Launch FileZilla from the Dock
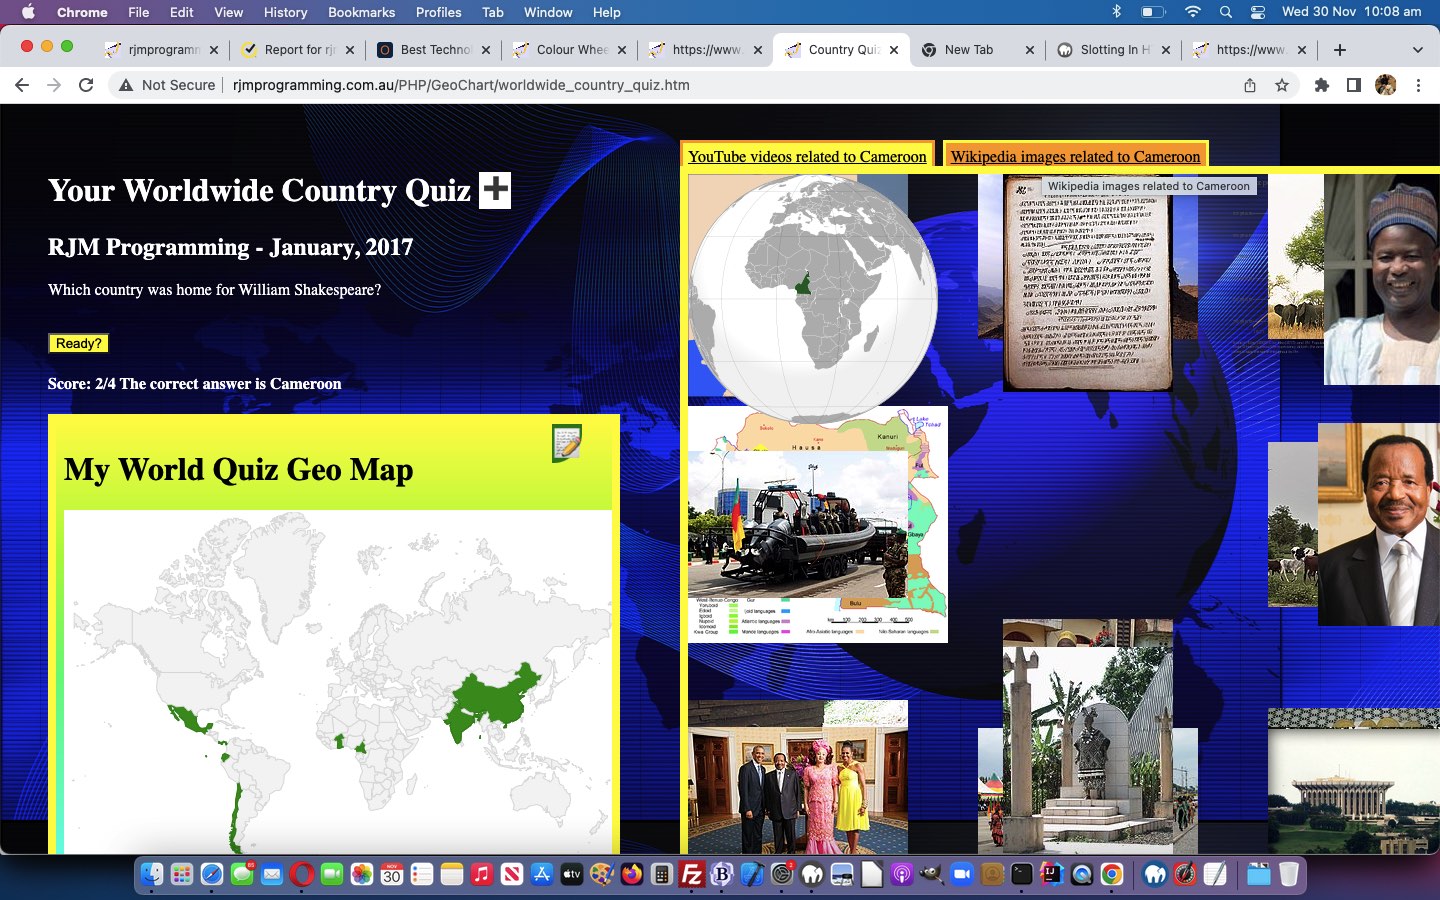The height and width of the screenshot is (900, 1440). pyautogui.click(x=692, y=875)
